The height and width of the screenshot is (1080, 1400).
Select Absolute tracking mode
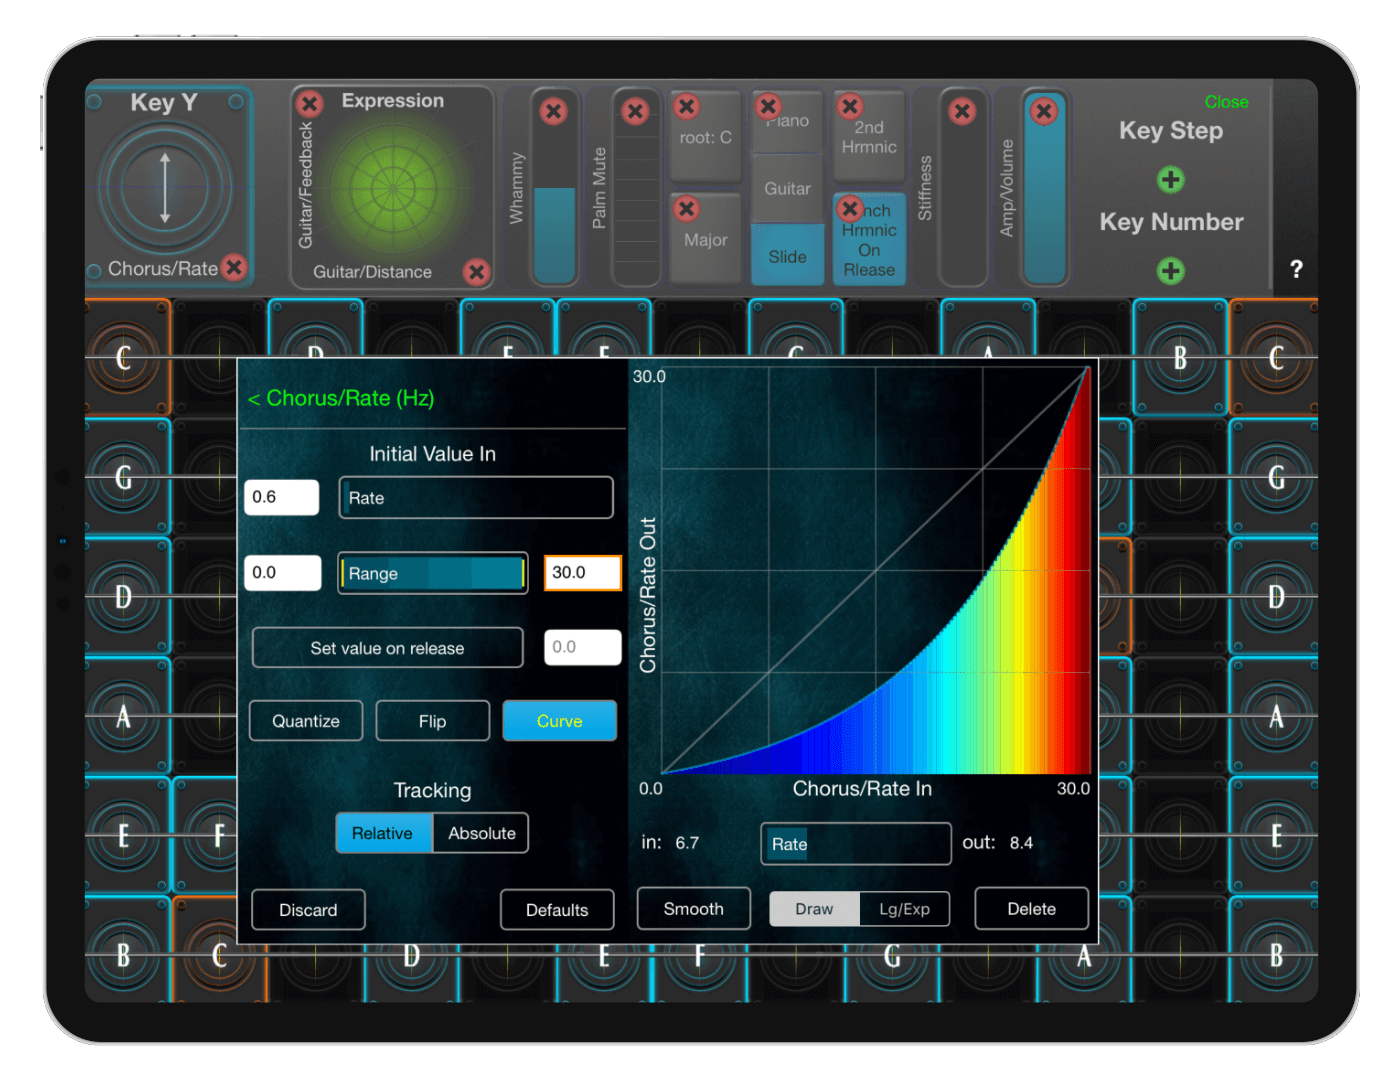481,833
